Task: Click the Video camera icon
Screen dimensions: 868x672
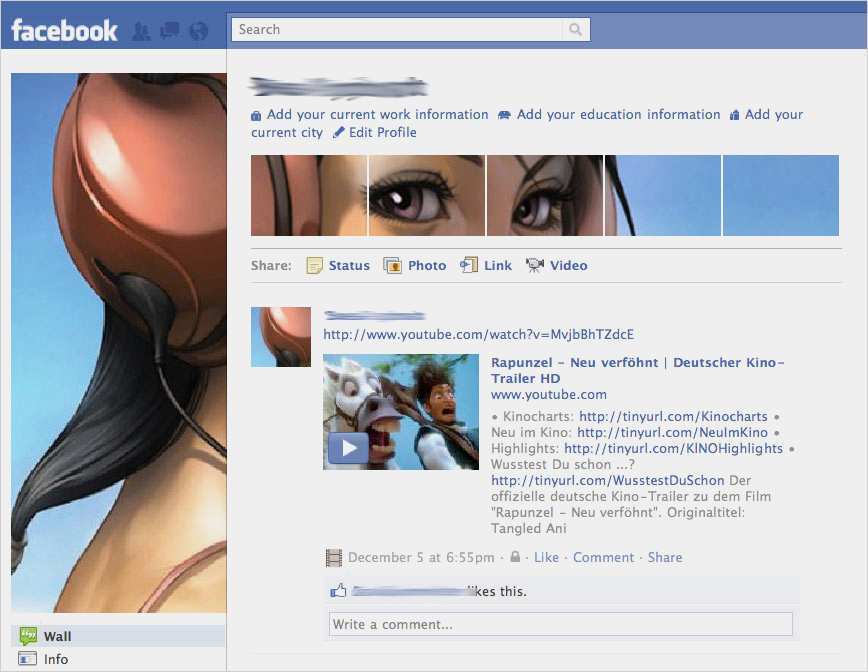Action: pos(535,266)
